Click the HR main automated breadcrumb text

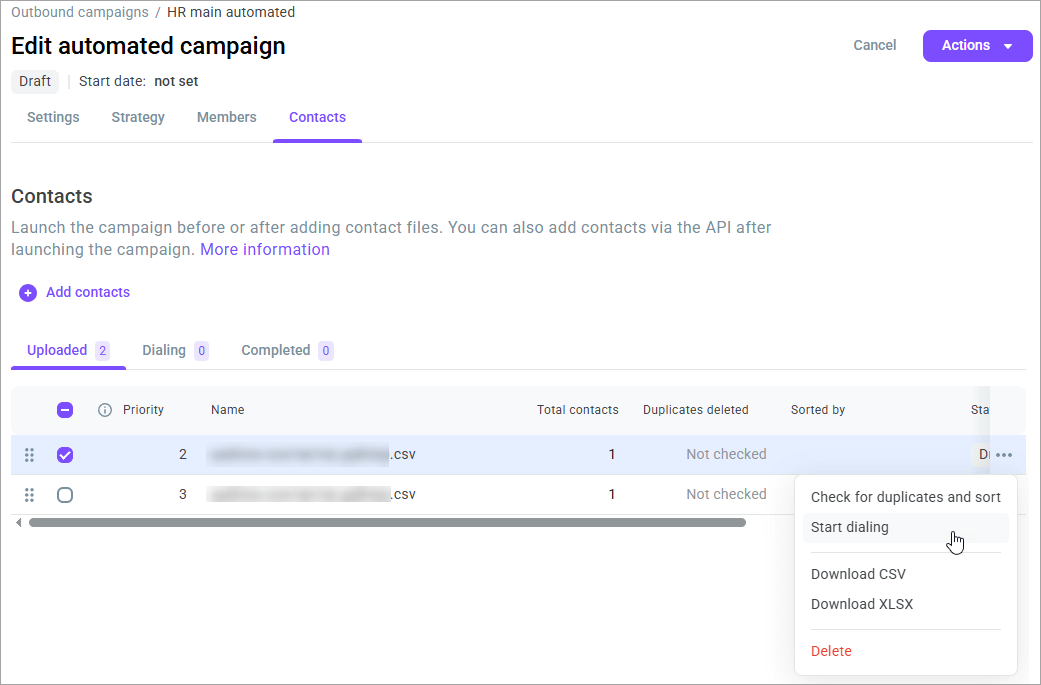231,13
